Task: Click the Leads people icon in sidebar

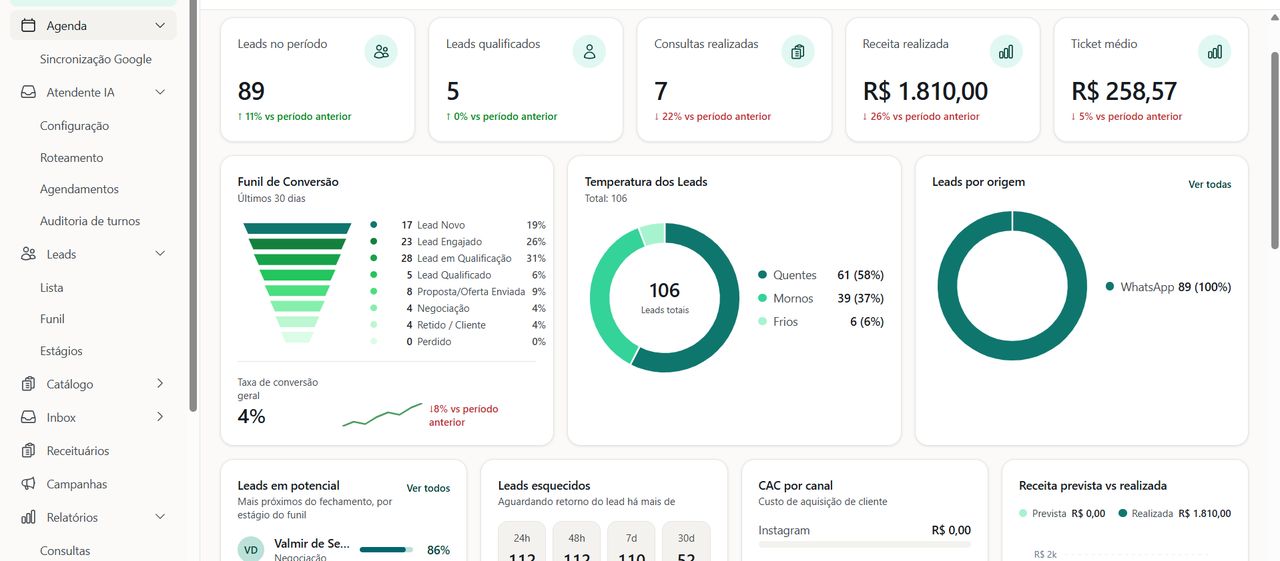Action: click(28, 254)
